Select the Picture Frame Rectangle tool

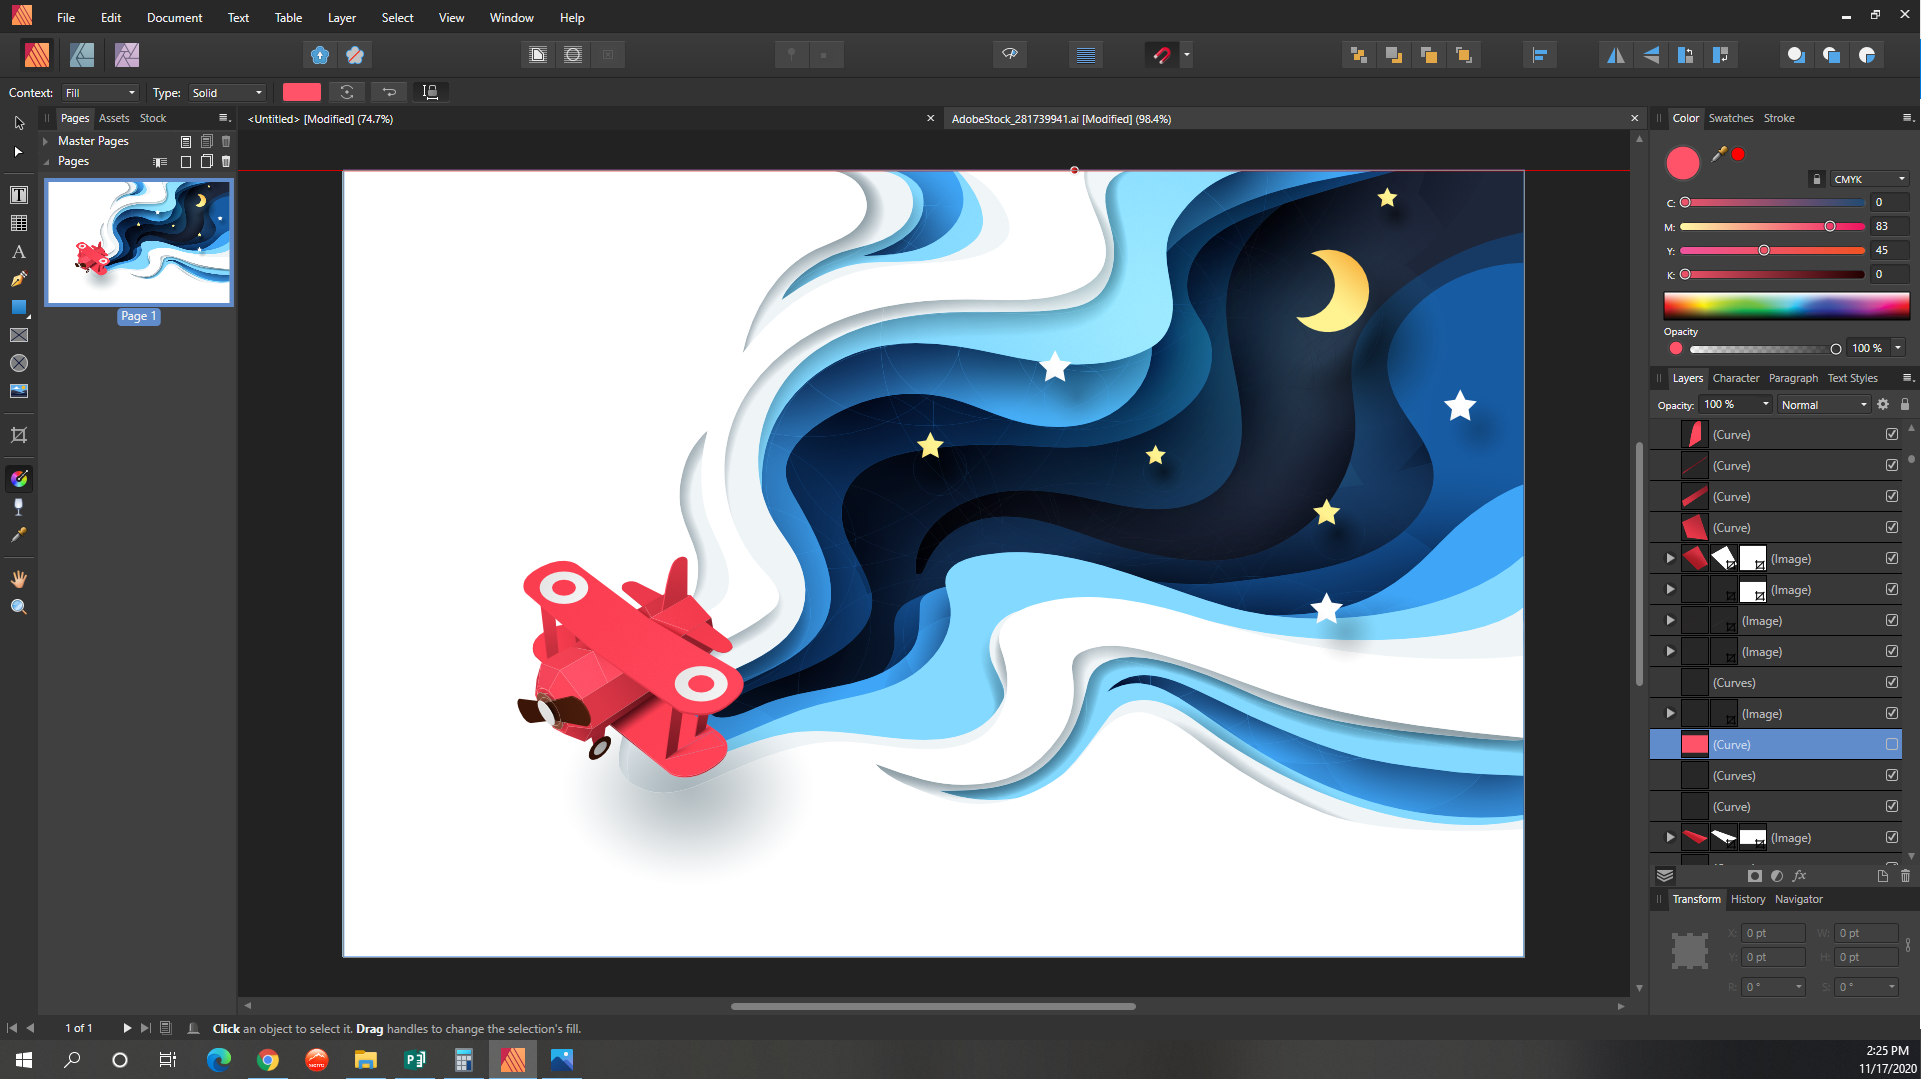[19, 335]
